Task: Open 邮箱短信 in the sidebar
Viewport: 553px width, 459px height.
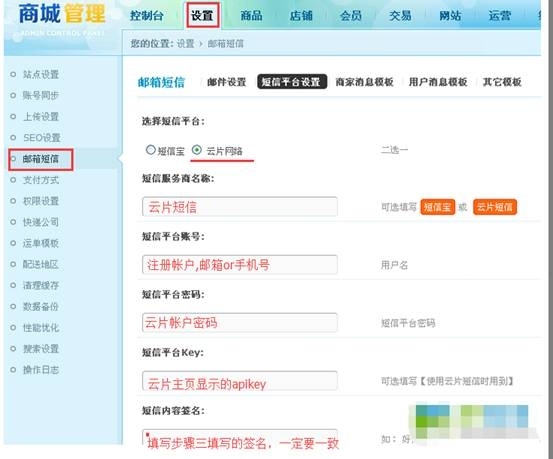Action: [41, 159]
